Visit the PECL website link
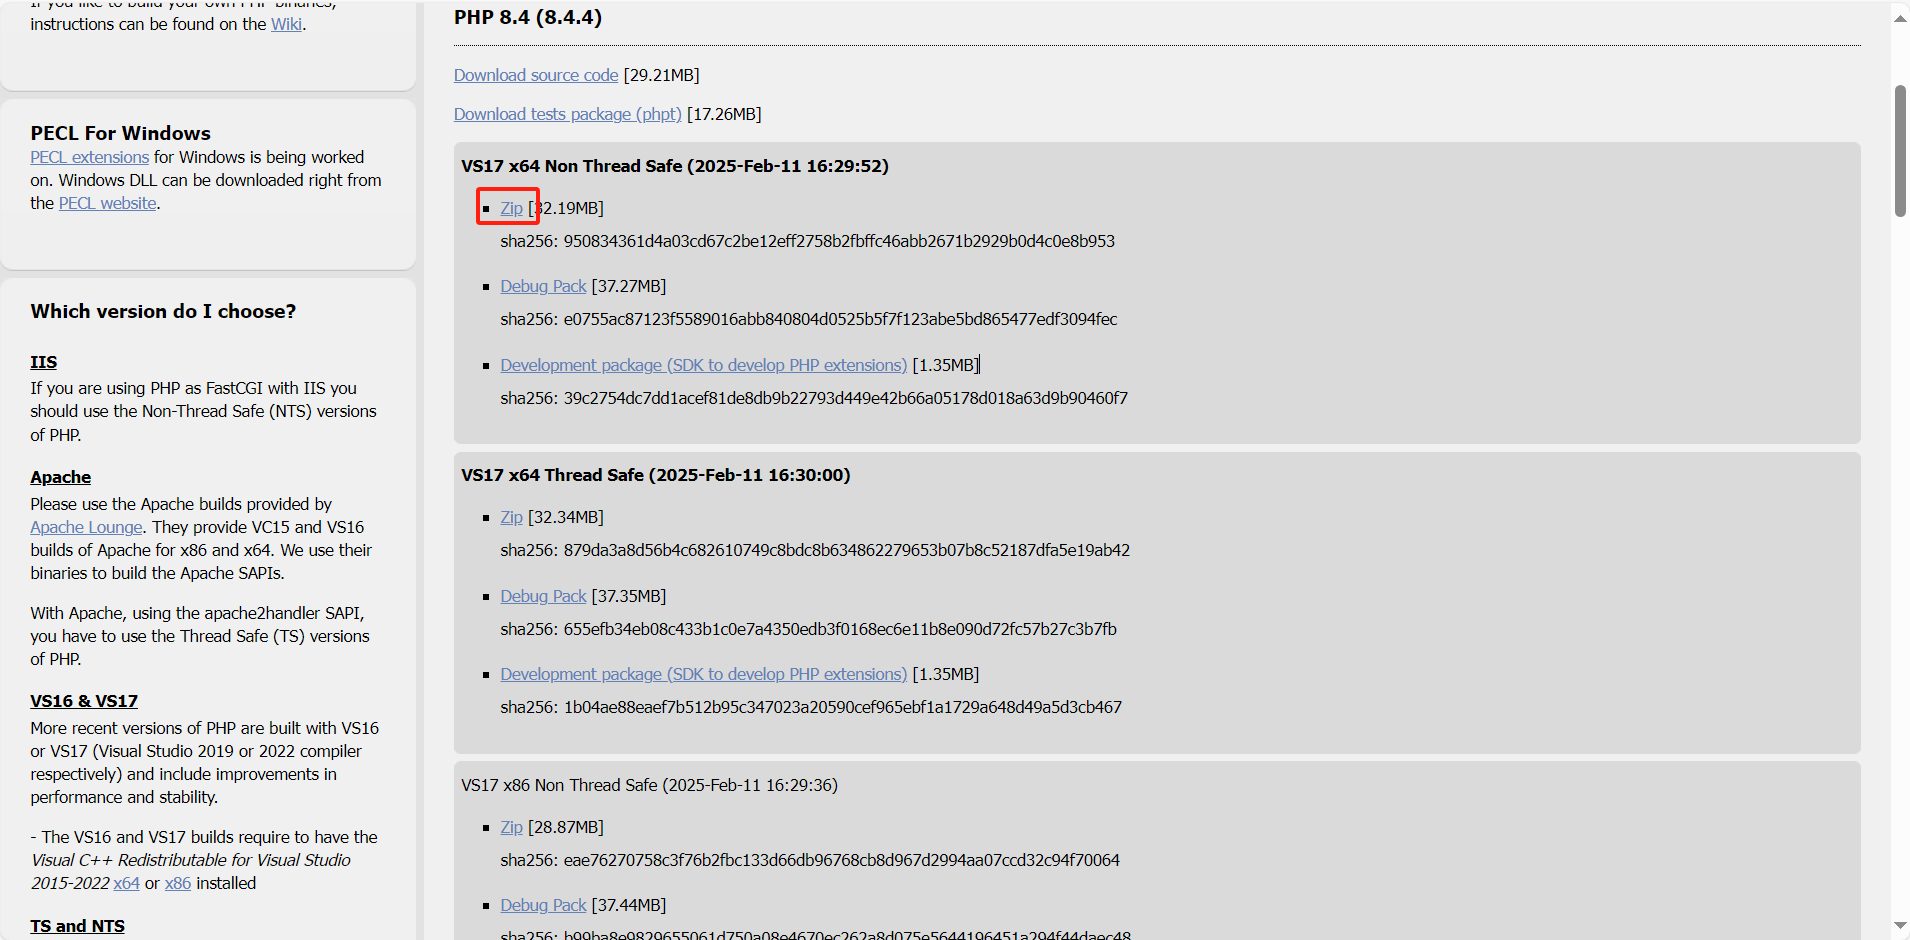 point(107,203)
